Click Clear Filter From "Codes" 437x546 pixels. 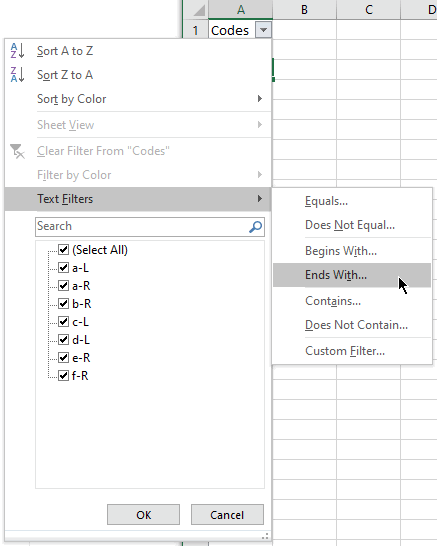(x=138, y=151)
